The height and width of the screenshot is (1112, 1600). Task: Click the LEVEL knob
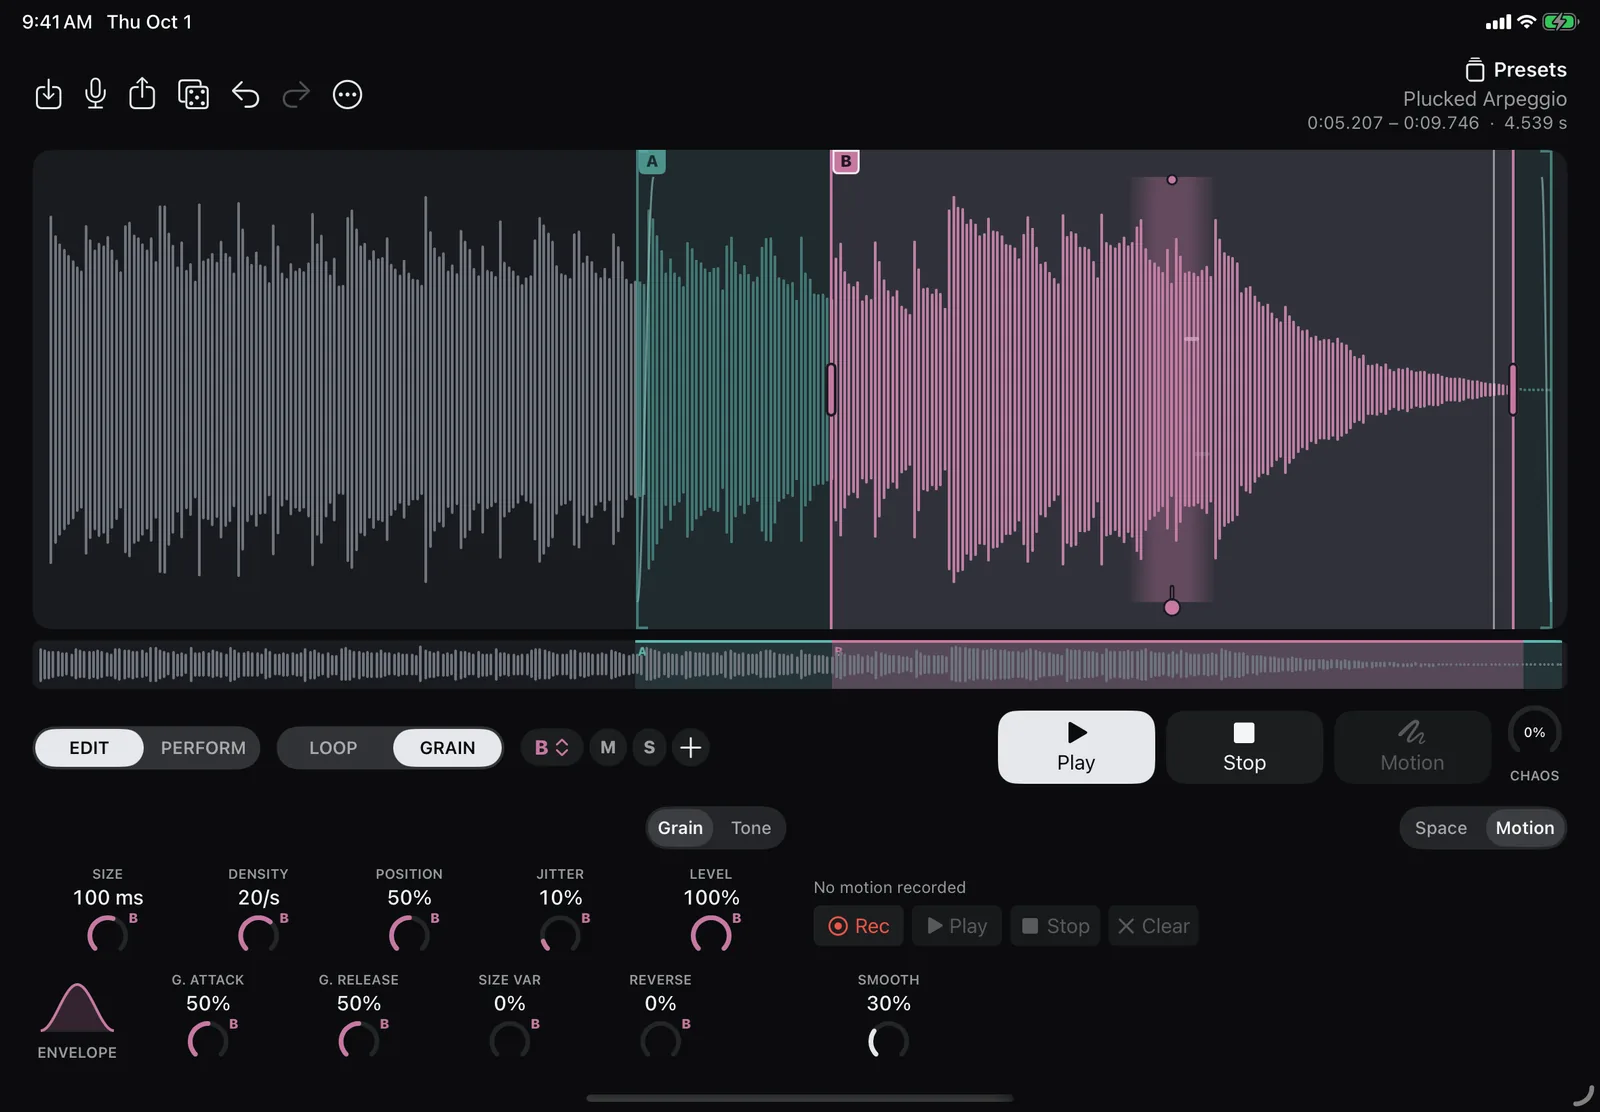point(711,935)
